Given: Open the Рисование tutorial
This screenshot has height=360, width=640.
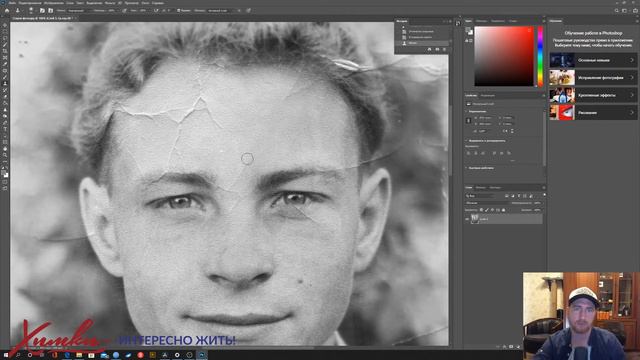Looking at the screenshot, I should (x=593, y=113).
